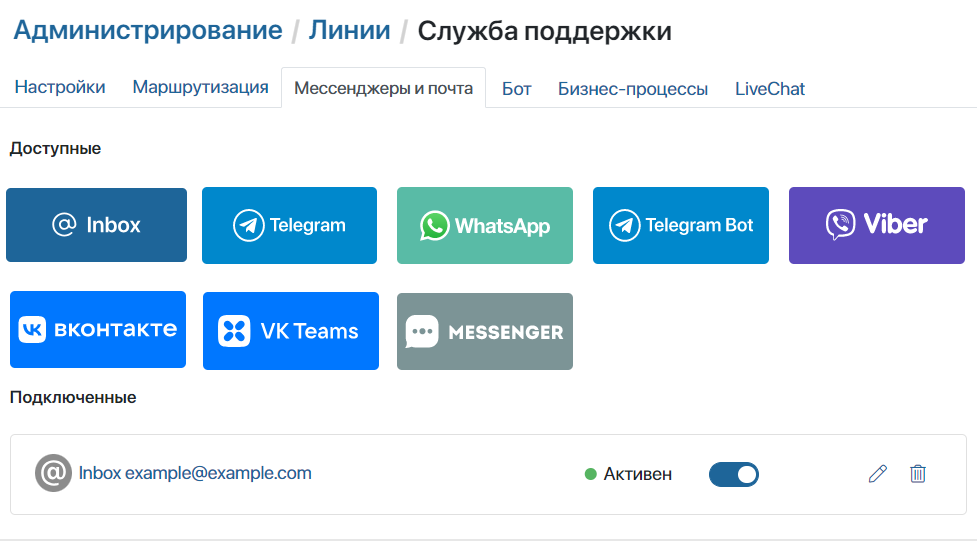Delete the connected Inbox with trash icon
The width and height of the screenshot is (977, 541).
pos(918,474)
